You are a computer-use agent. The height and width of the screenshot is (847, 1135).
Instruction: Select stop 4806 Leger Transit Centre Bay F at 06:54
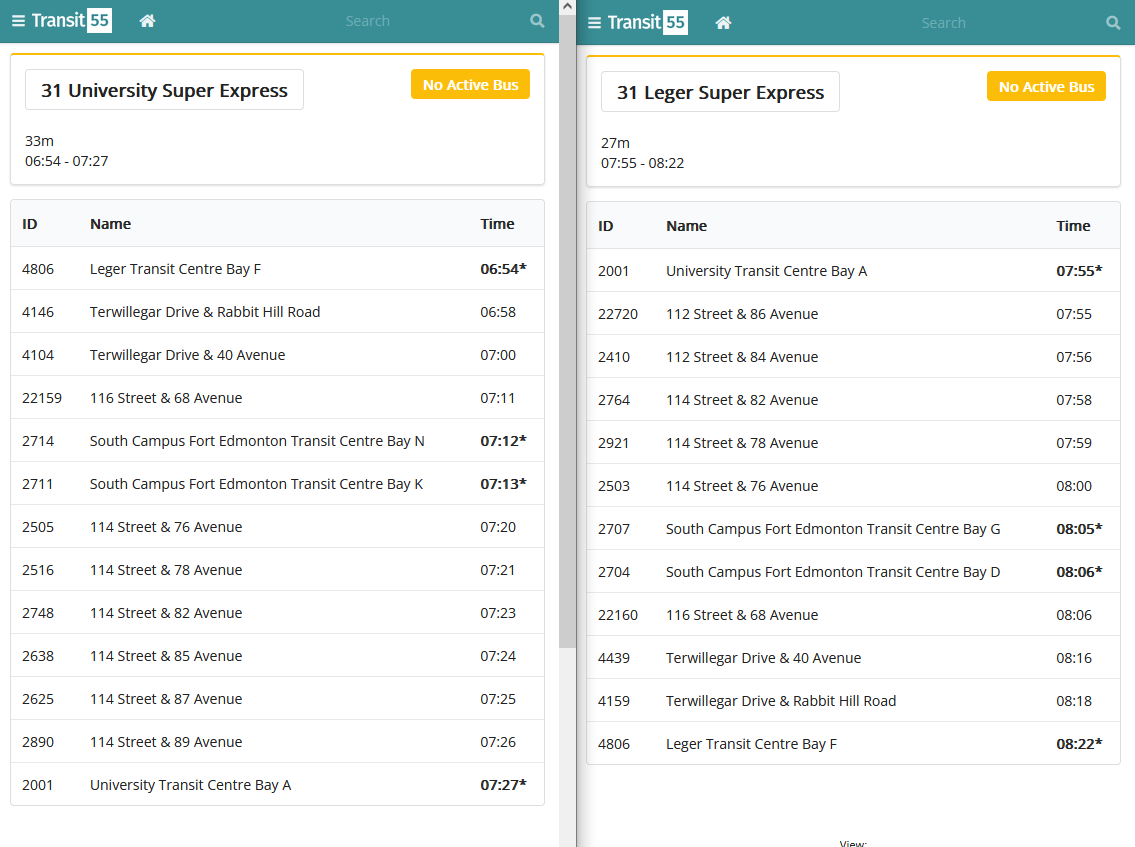[x=175, y=269]
